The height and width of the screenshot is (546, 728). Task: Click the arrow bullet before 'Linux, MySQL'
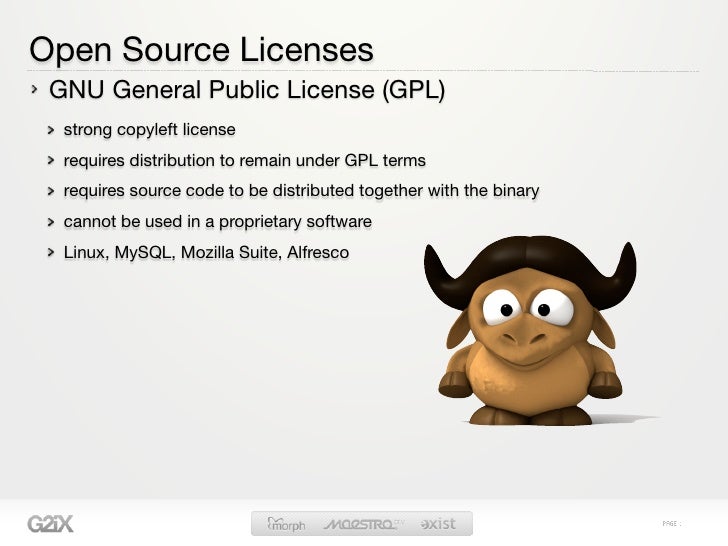[x=51, y=253]
